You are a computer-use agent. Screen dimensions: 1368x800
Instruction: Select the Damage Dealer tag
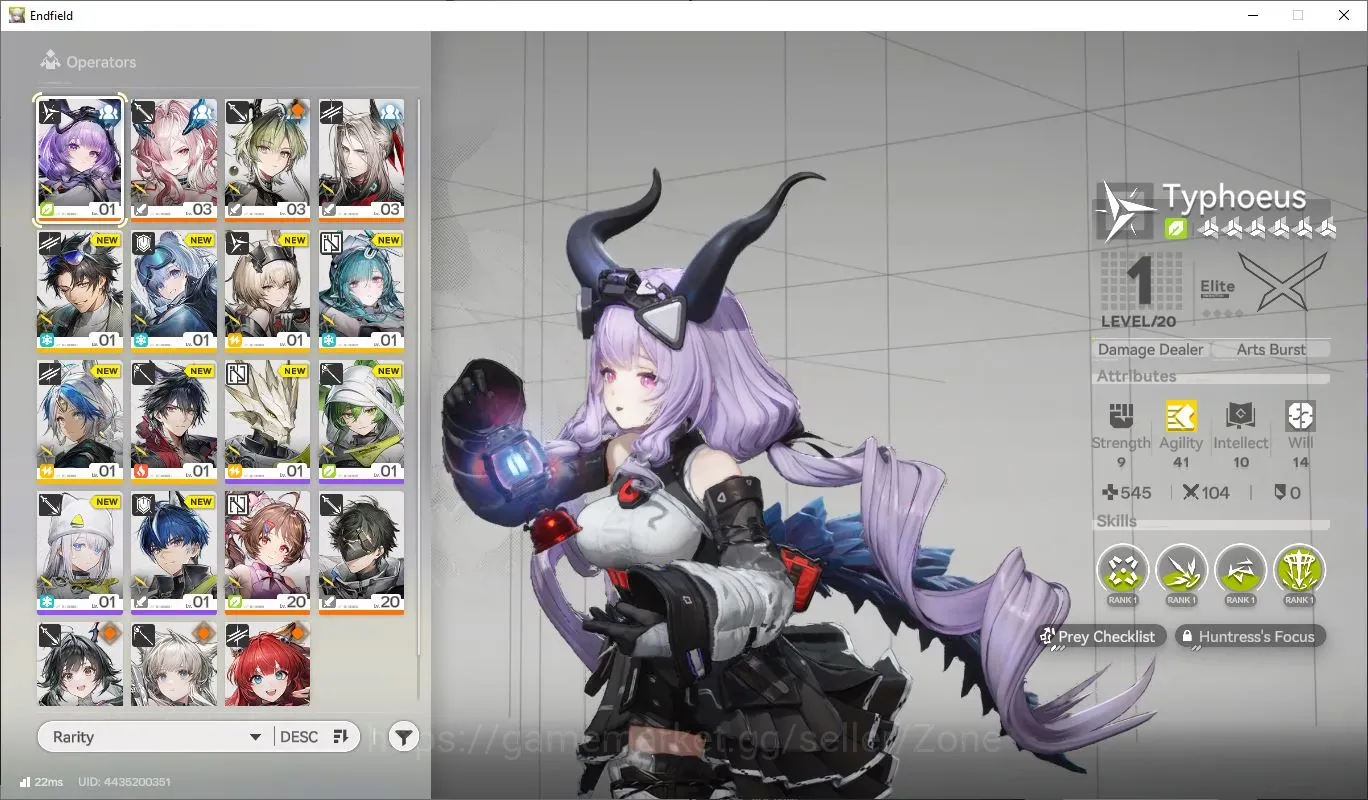(x=1150, y=350)
